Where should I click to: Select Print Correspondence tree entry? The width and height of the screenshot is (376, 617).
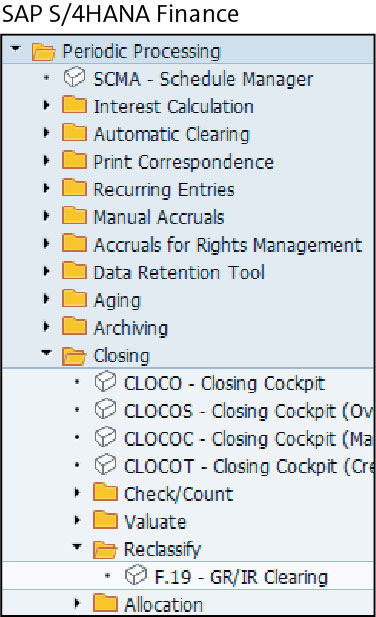tap(183, 162)
